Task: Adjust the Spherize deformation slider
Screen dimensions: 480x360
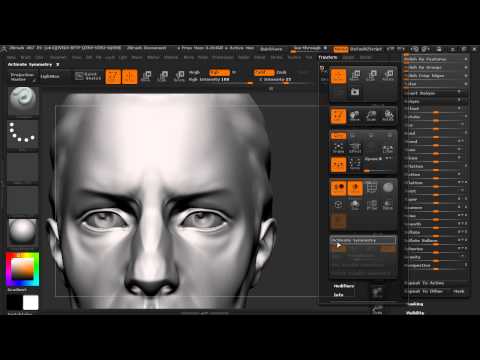Action: (x=436, y=249)
